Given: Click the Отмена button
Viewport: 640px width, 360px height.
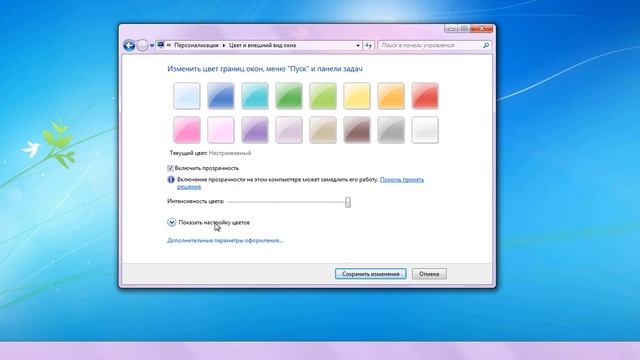Looking at the screenshot, I should click(x=429, y=274).
